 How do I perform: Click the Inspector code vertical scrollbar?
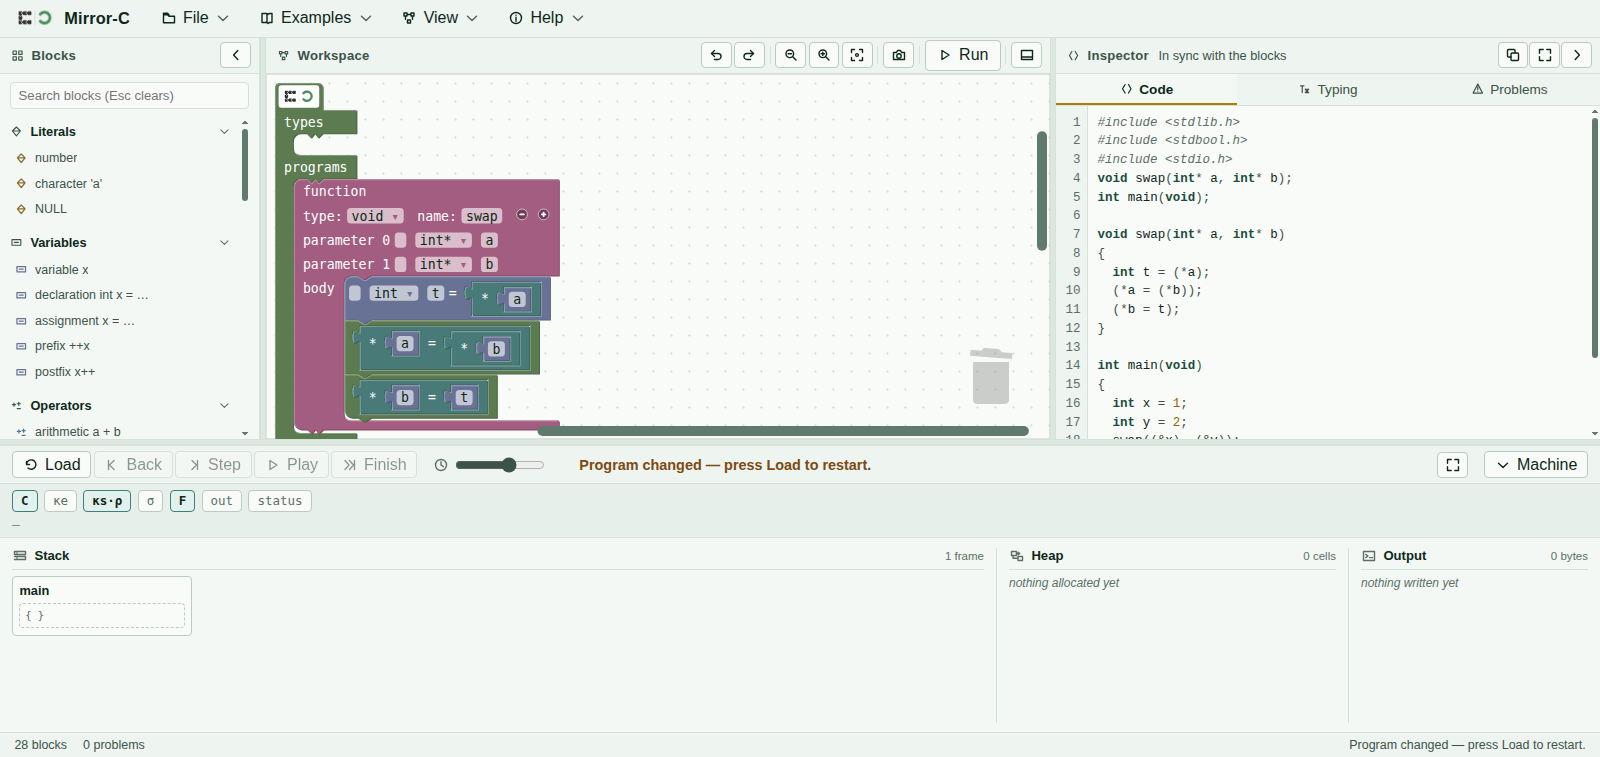(1594, 238)
